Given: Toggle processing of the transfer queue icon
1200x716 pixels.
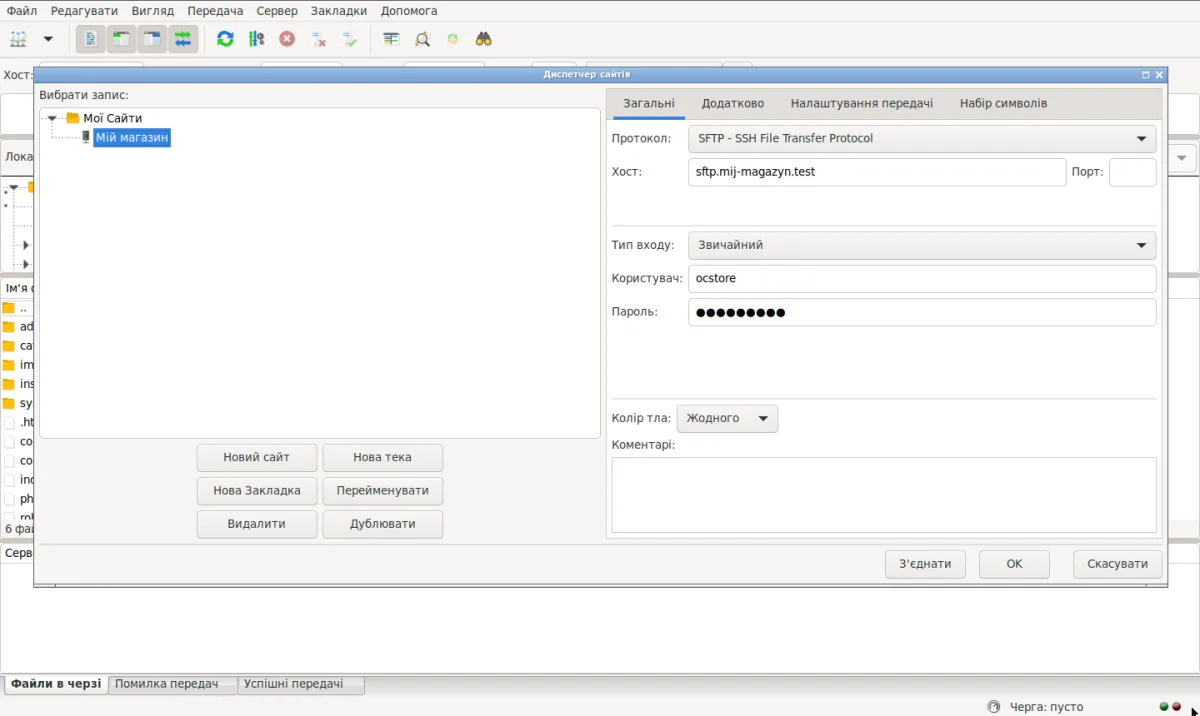Looking at the screenshot, I should [256, 39].
